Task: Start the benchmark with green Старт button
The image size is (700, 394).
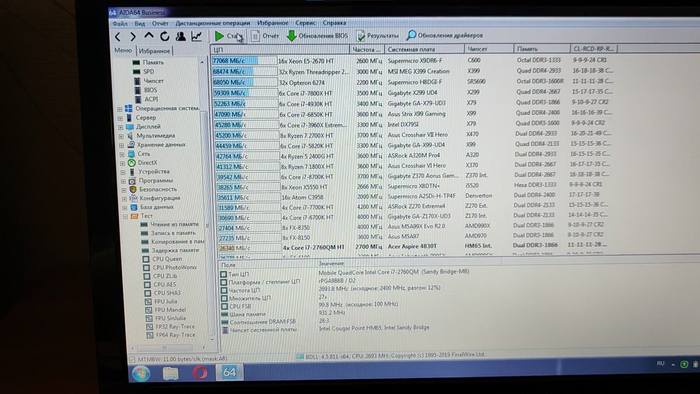Action: click(x=229, y=36)
